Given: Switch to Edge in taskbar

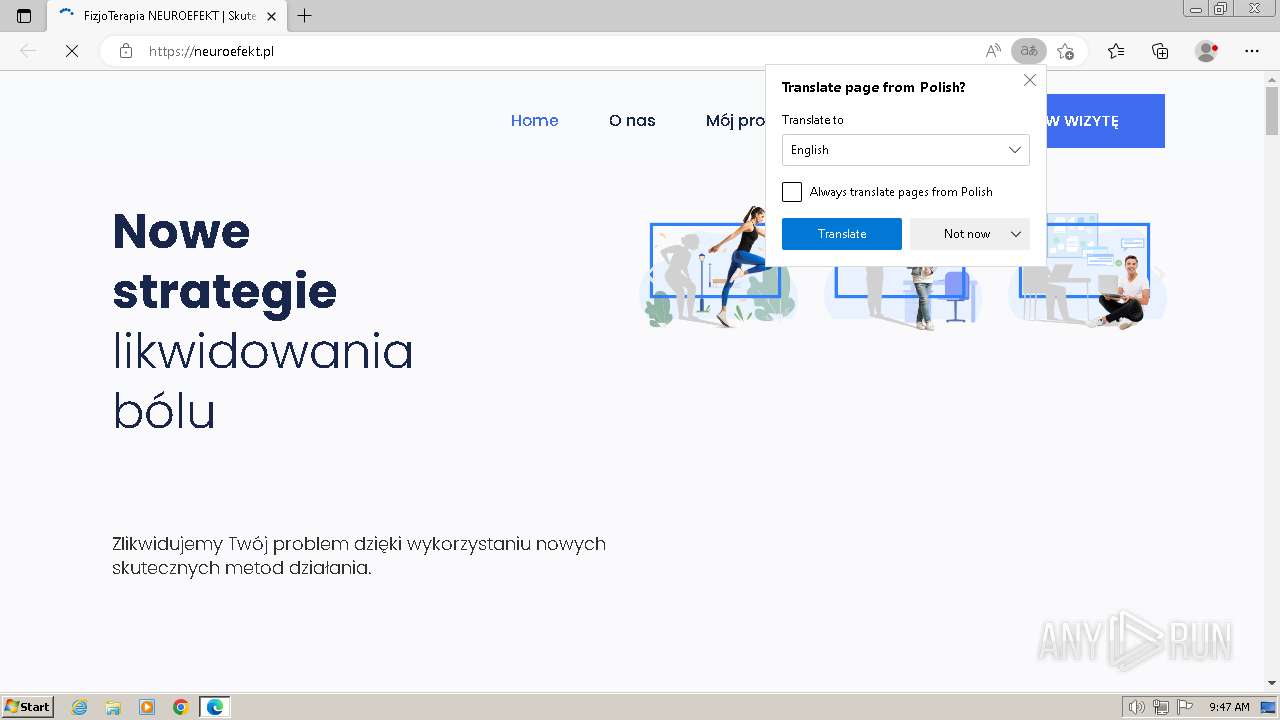Looking at the screenshot, I should tap(215, 707).
